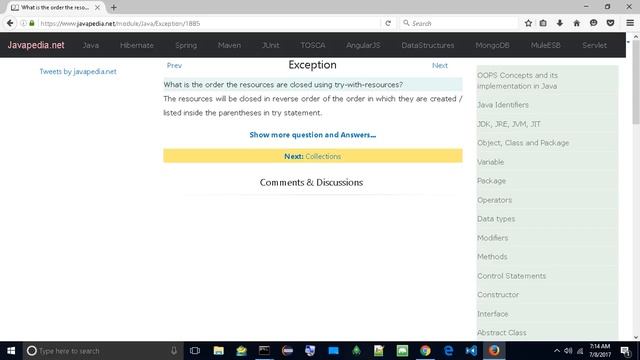Open the 'Data types' sidebar topic
The height and width of the screenshot is (360, 640).
pos(496,219)
